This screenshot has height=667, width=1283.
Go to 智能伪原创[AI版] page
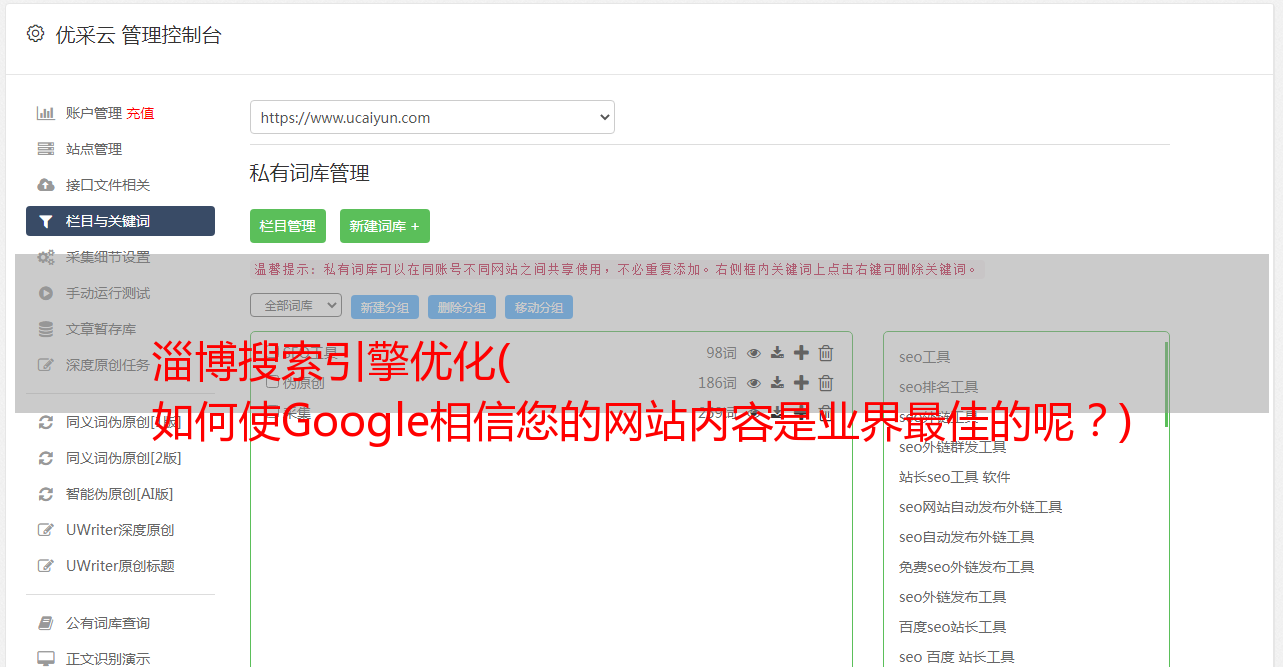(x=120, y=494)
